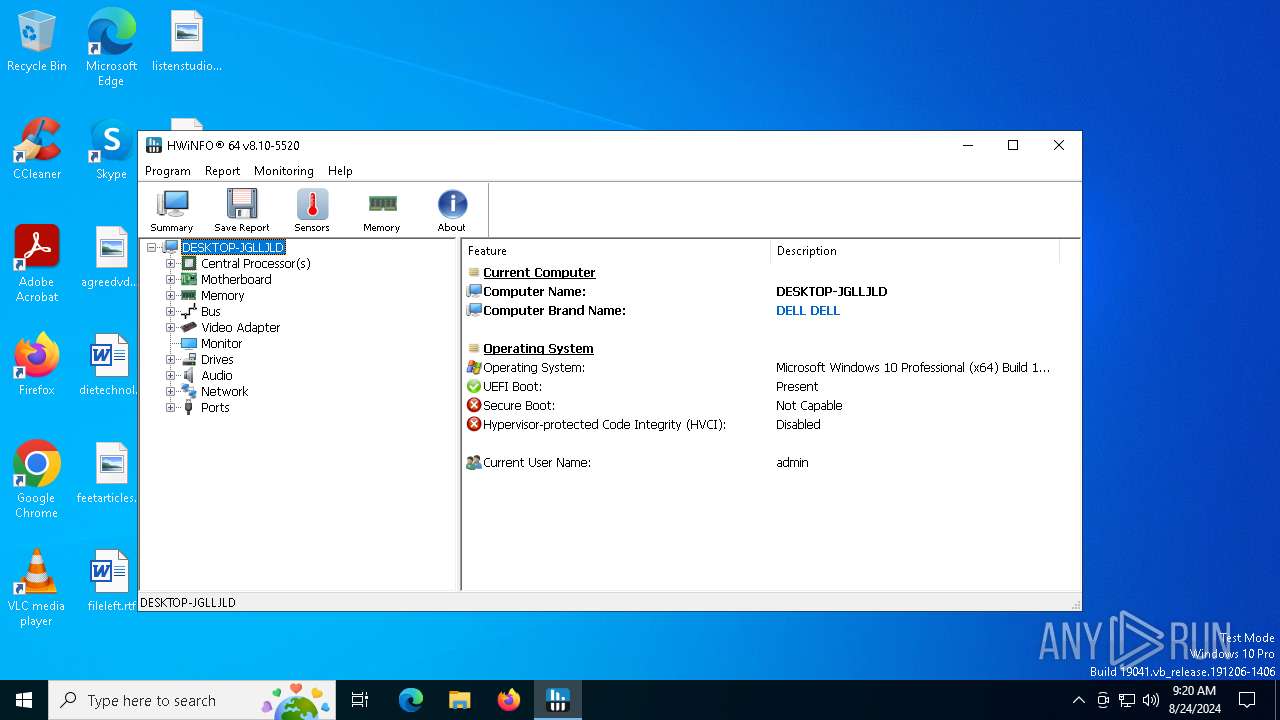Open the Report menu

coord(222,171)
